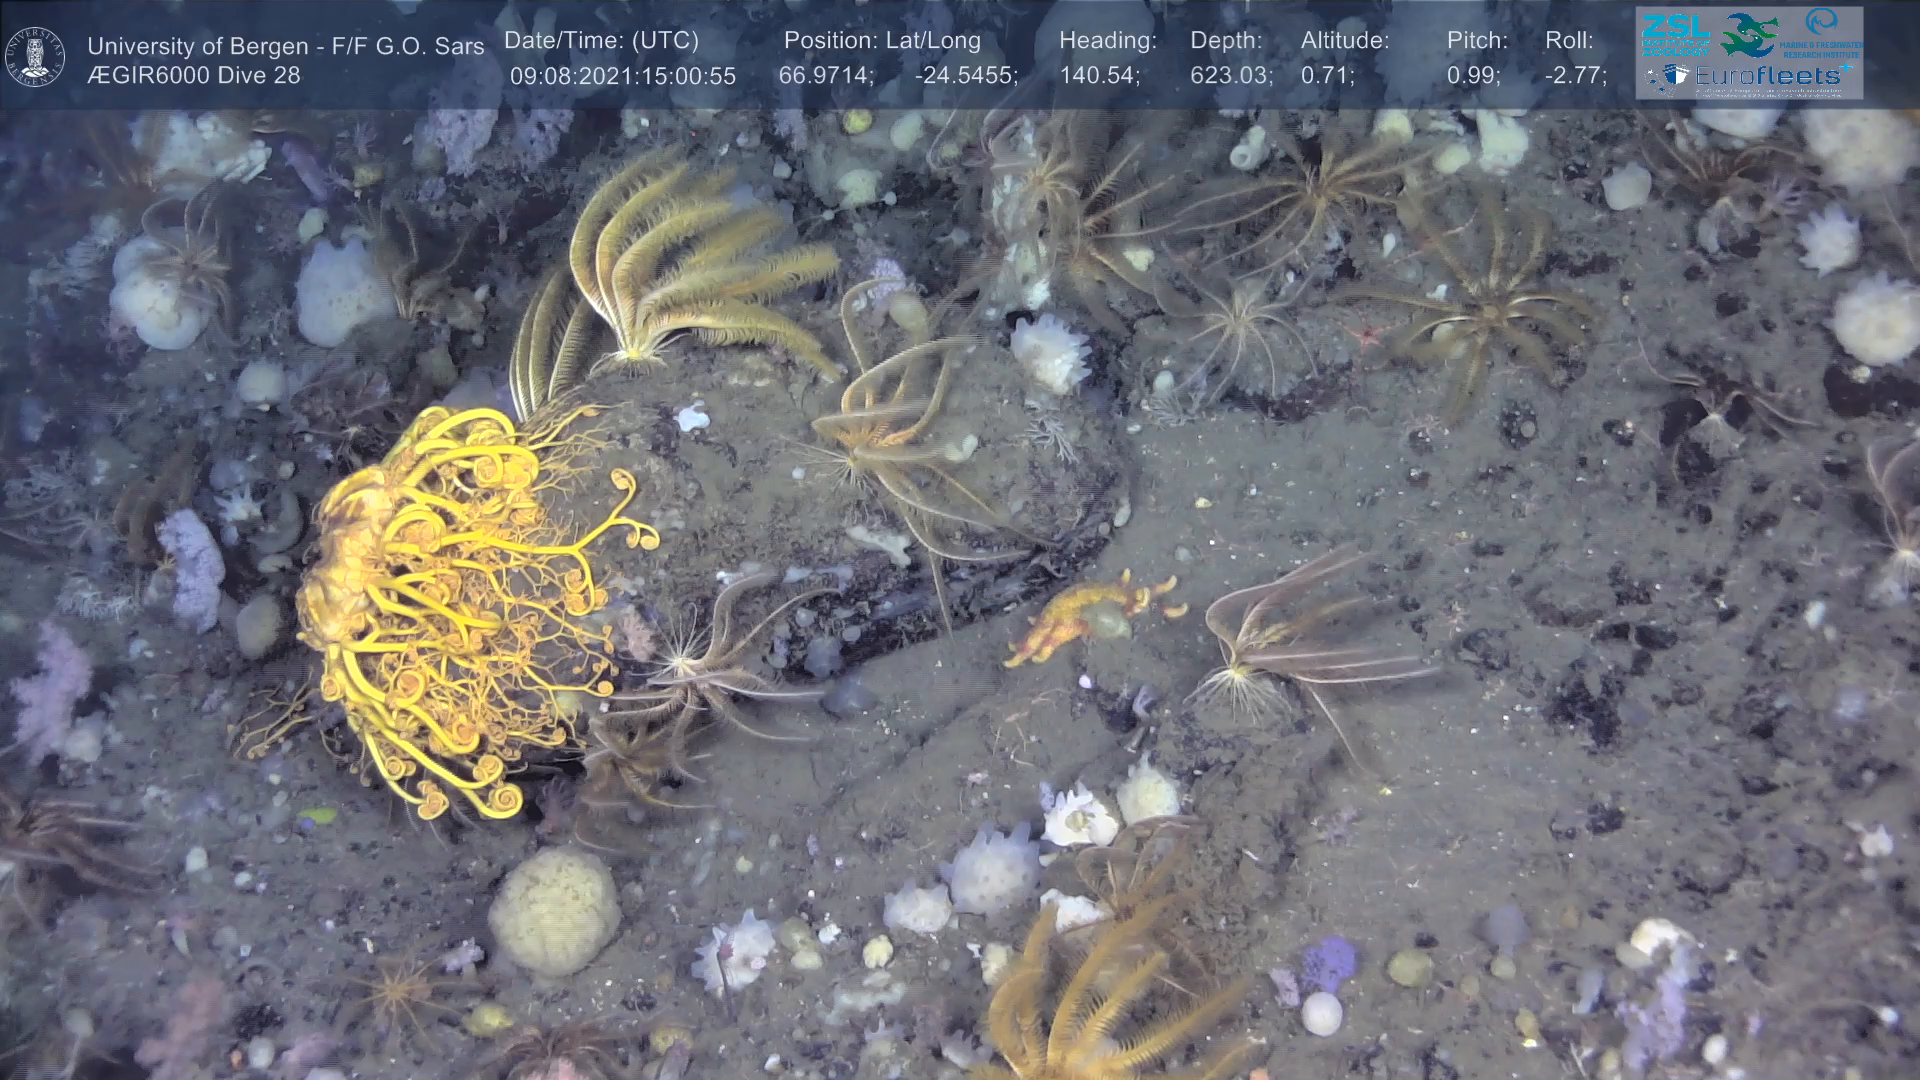The height and width of the screenshot is (1080, 1920).
Task: Click the ZSL Institute of Zoology logo
Action: tap(1674, 34)
